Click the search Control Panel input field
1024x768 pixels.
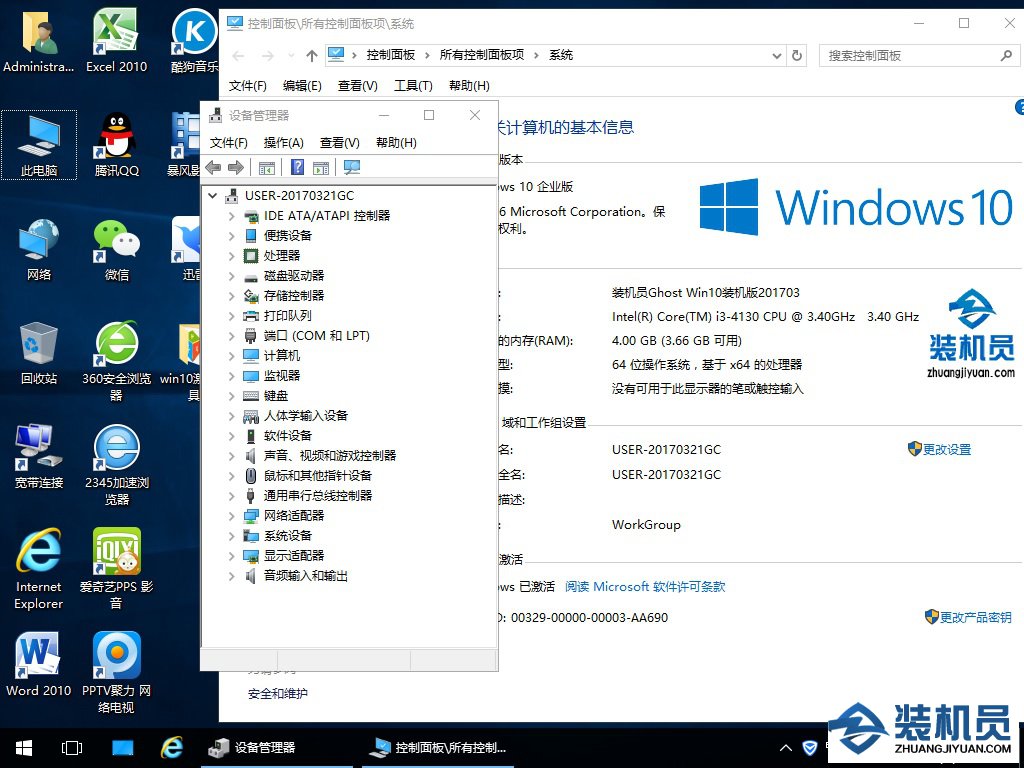tap(912, 56)
